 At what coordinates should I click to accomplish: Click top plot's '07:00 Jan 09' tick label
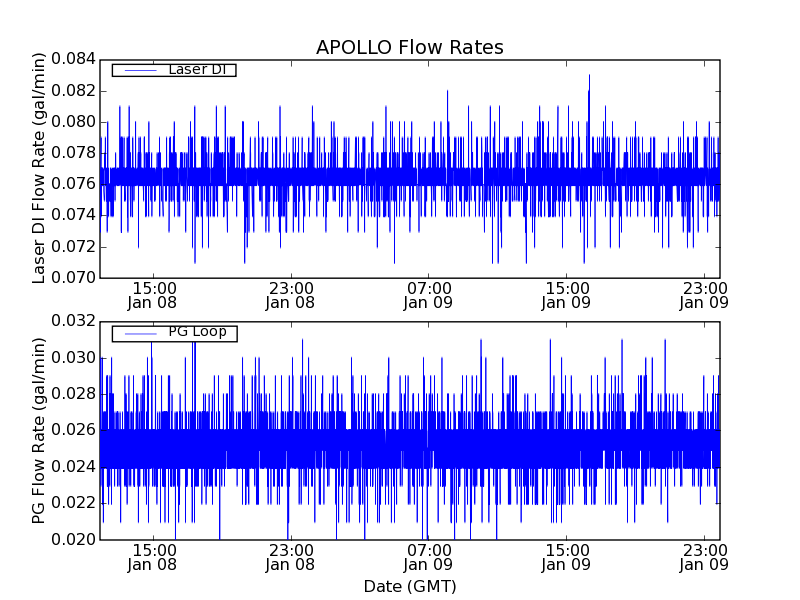[429, 295]
